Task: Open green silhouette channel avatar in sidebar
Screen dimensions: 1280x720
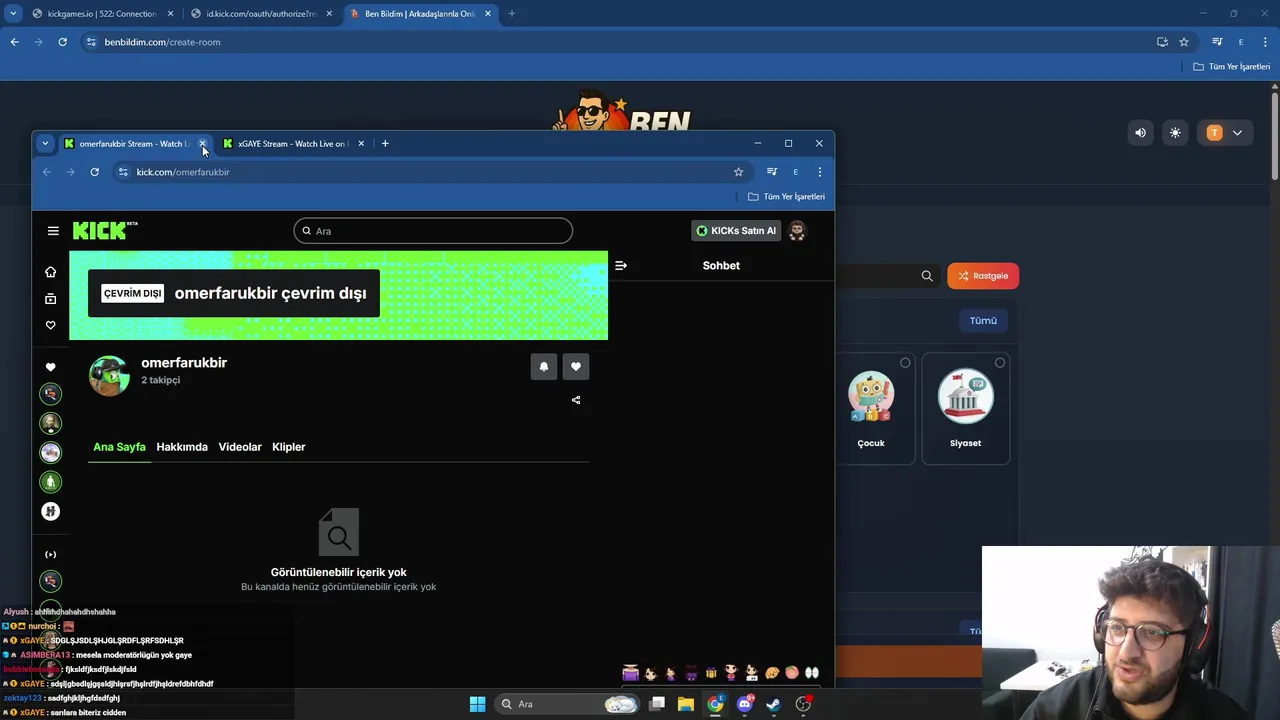Action: point(50,482)
